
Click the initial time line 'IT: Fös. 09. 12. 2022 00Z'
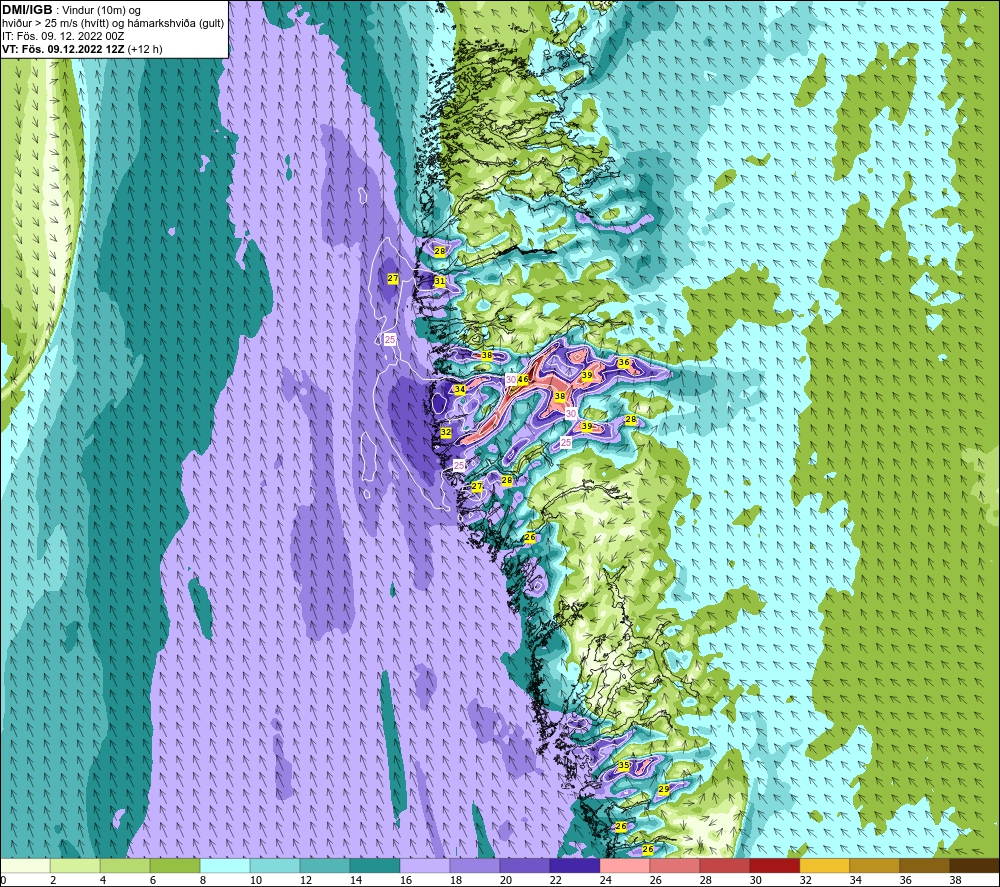coord(63,36)
